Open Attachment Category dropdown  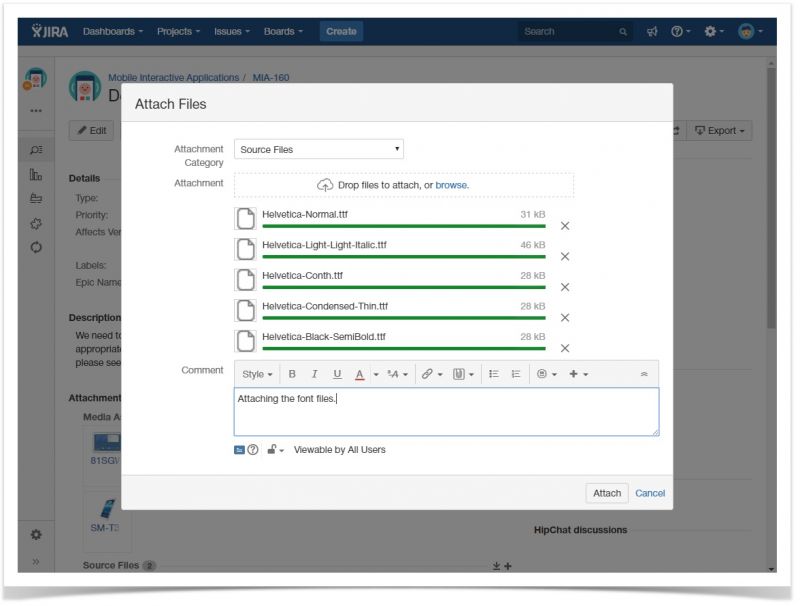(319, 149)
